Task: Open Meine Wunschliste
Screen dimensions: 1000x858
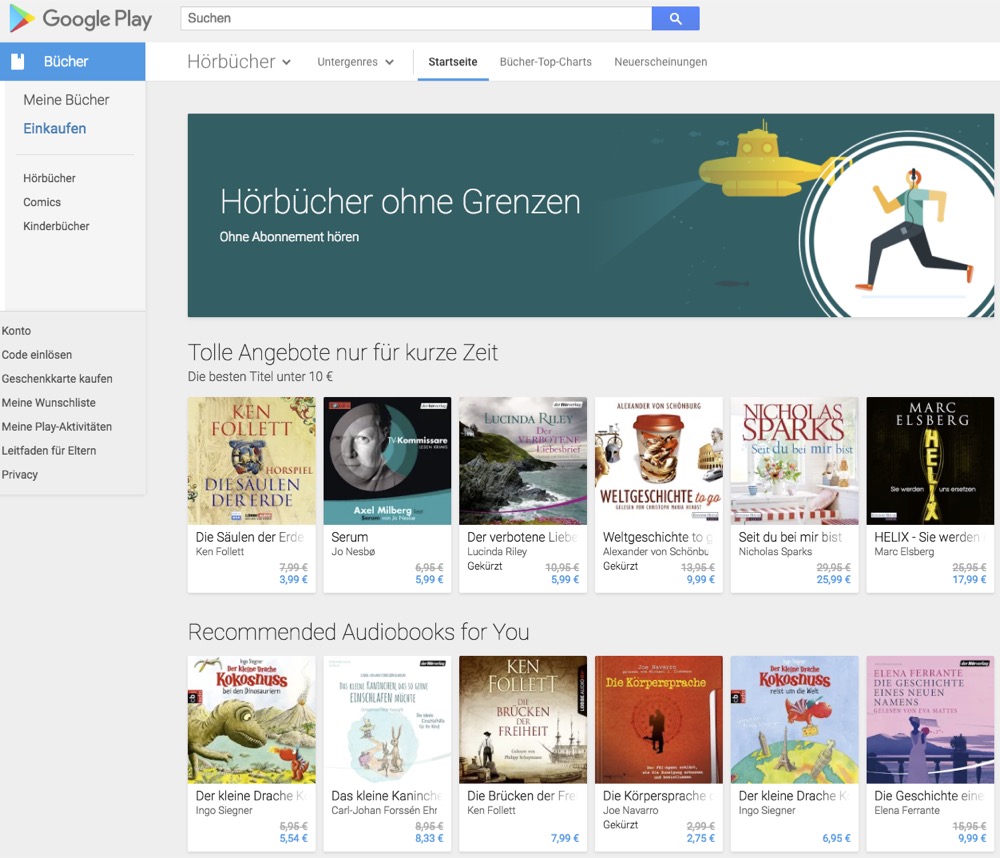Action: click(49, 403)
